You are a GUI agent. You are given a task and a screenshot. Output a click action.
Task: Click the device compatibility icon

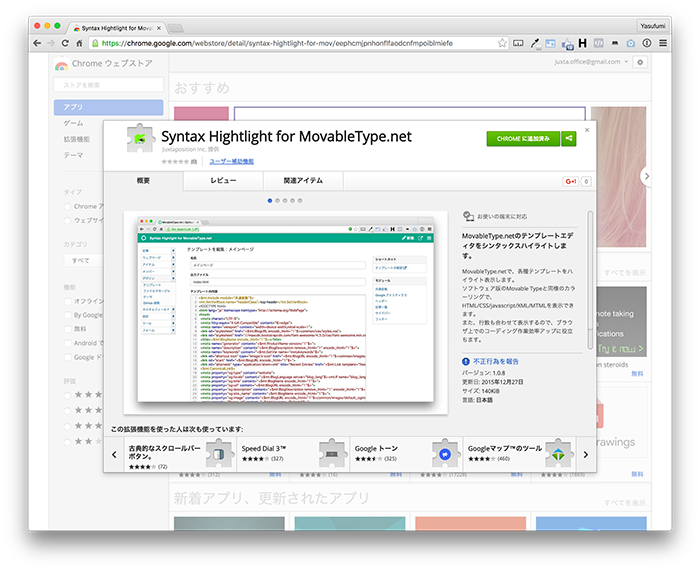click(x=468, y=217)
